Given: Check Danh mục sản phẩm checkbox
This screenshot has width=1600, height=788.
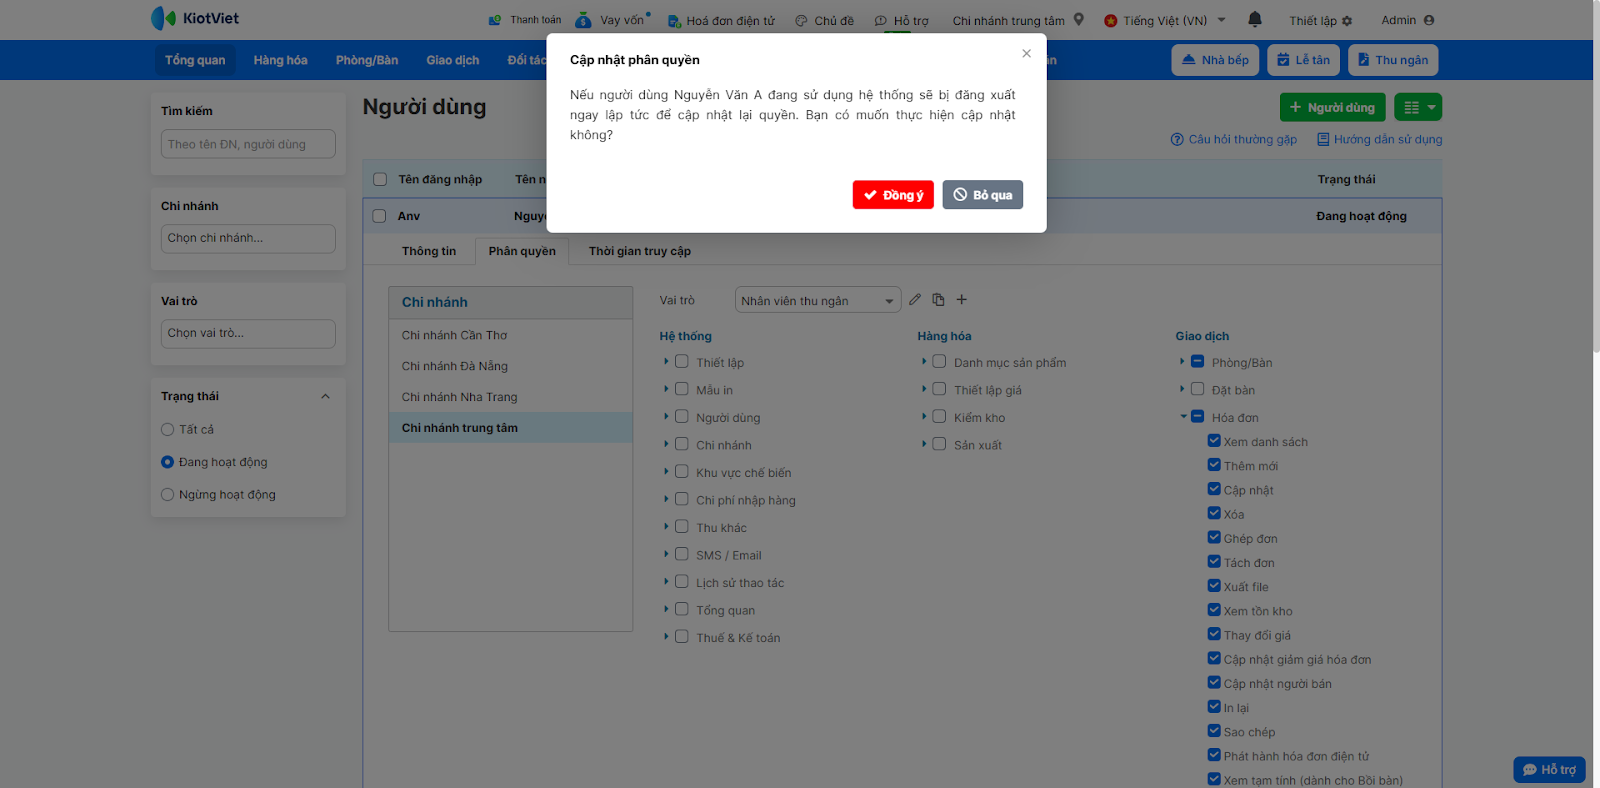Looking at the screenshot, I should (939, 361).
